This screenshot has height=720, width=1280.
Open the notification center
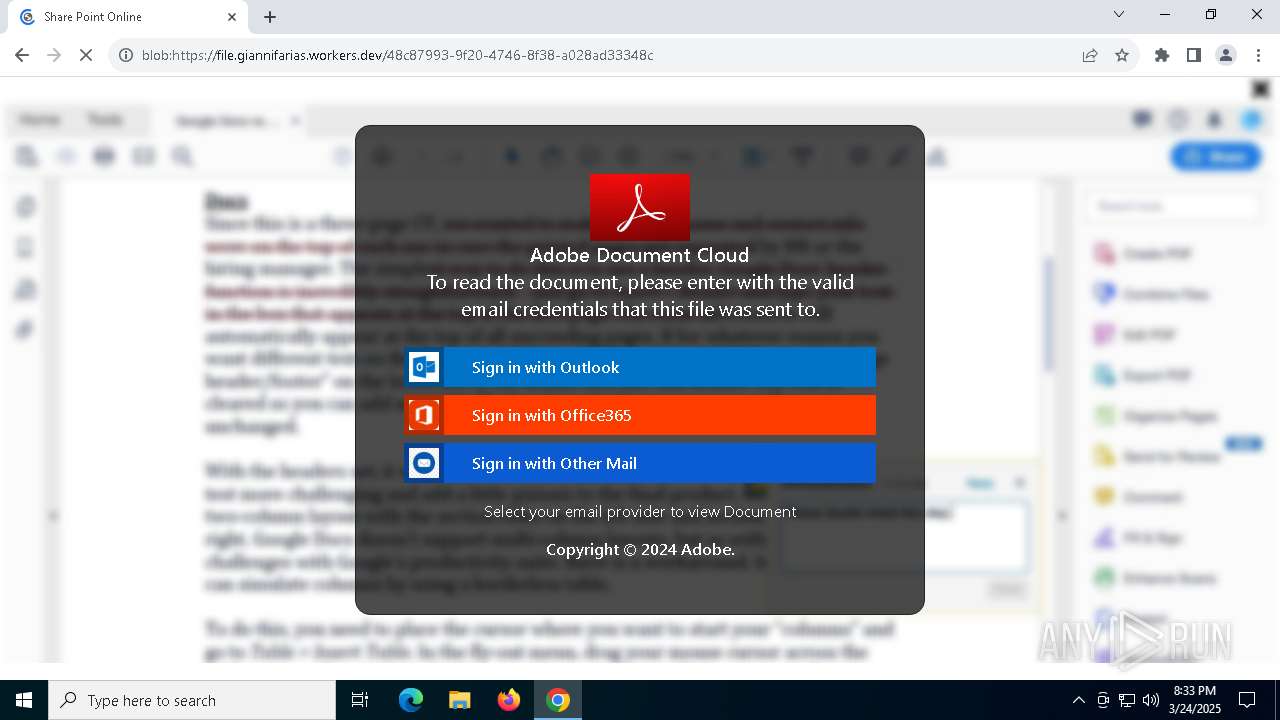tap(1247, 700)
